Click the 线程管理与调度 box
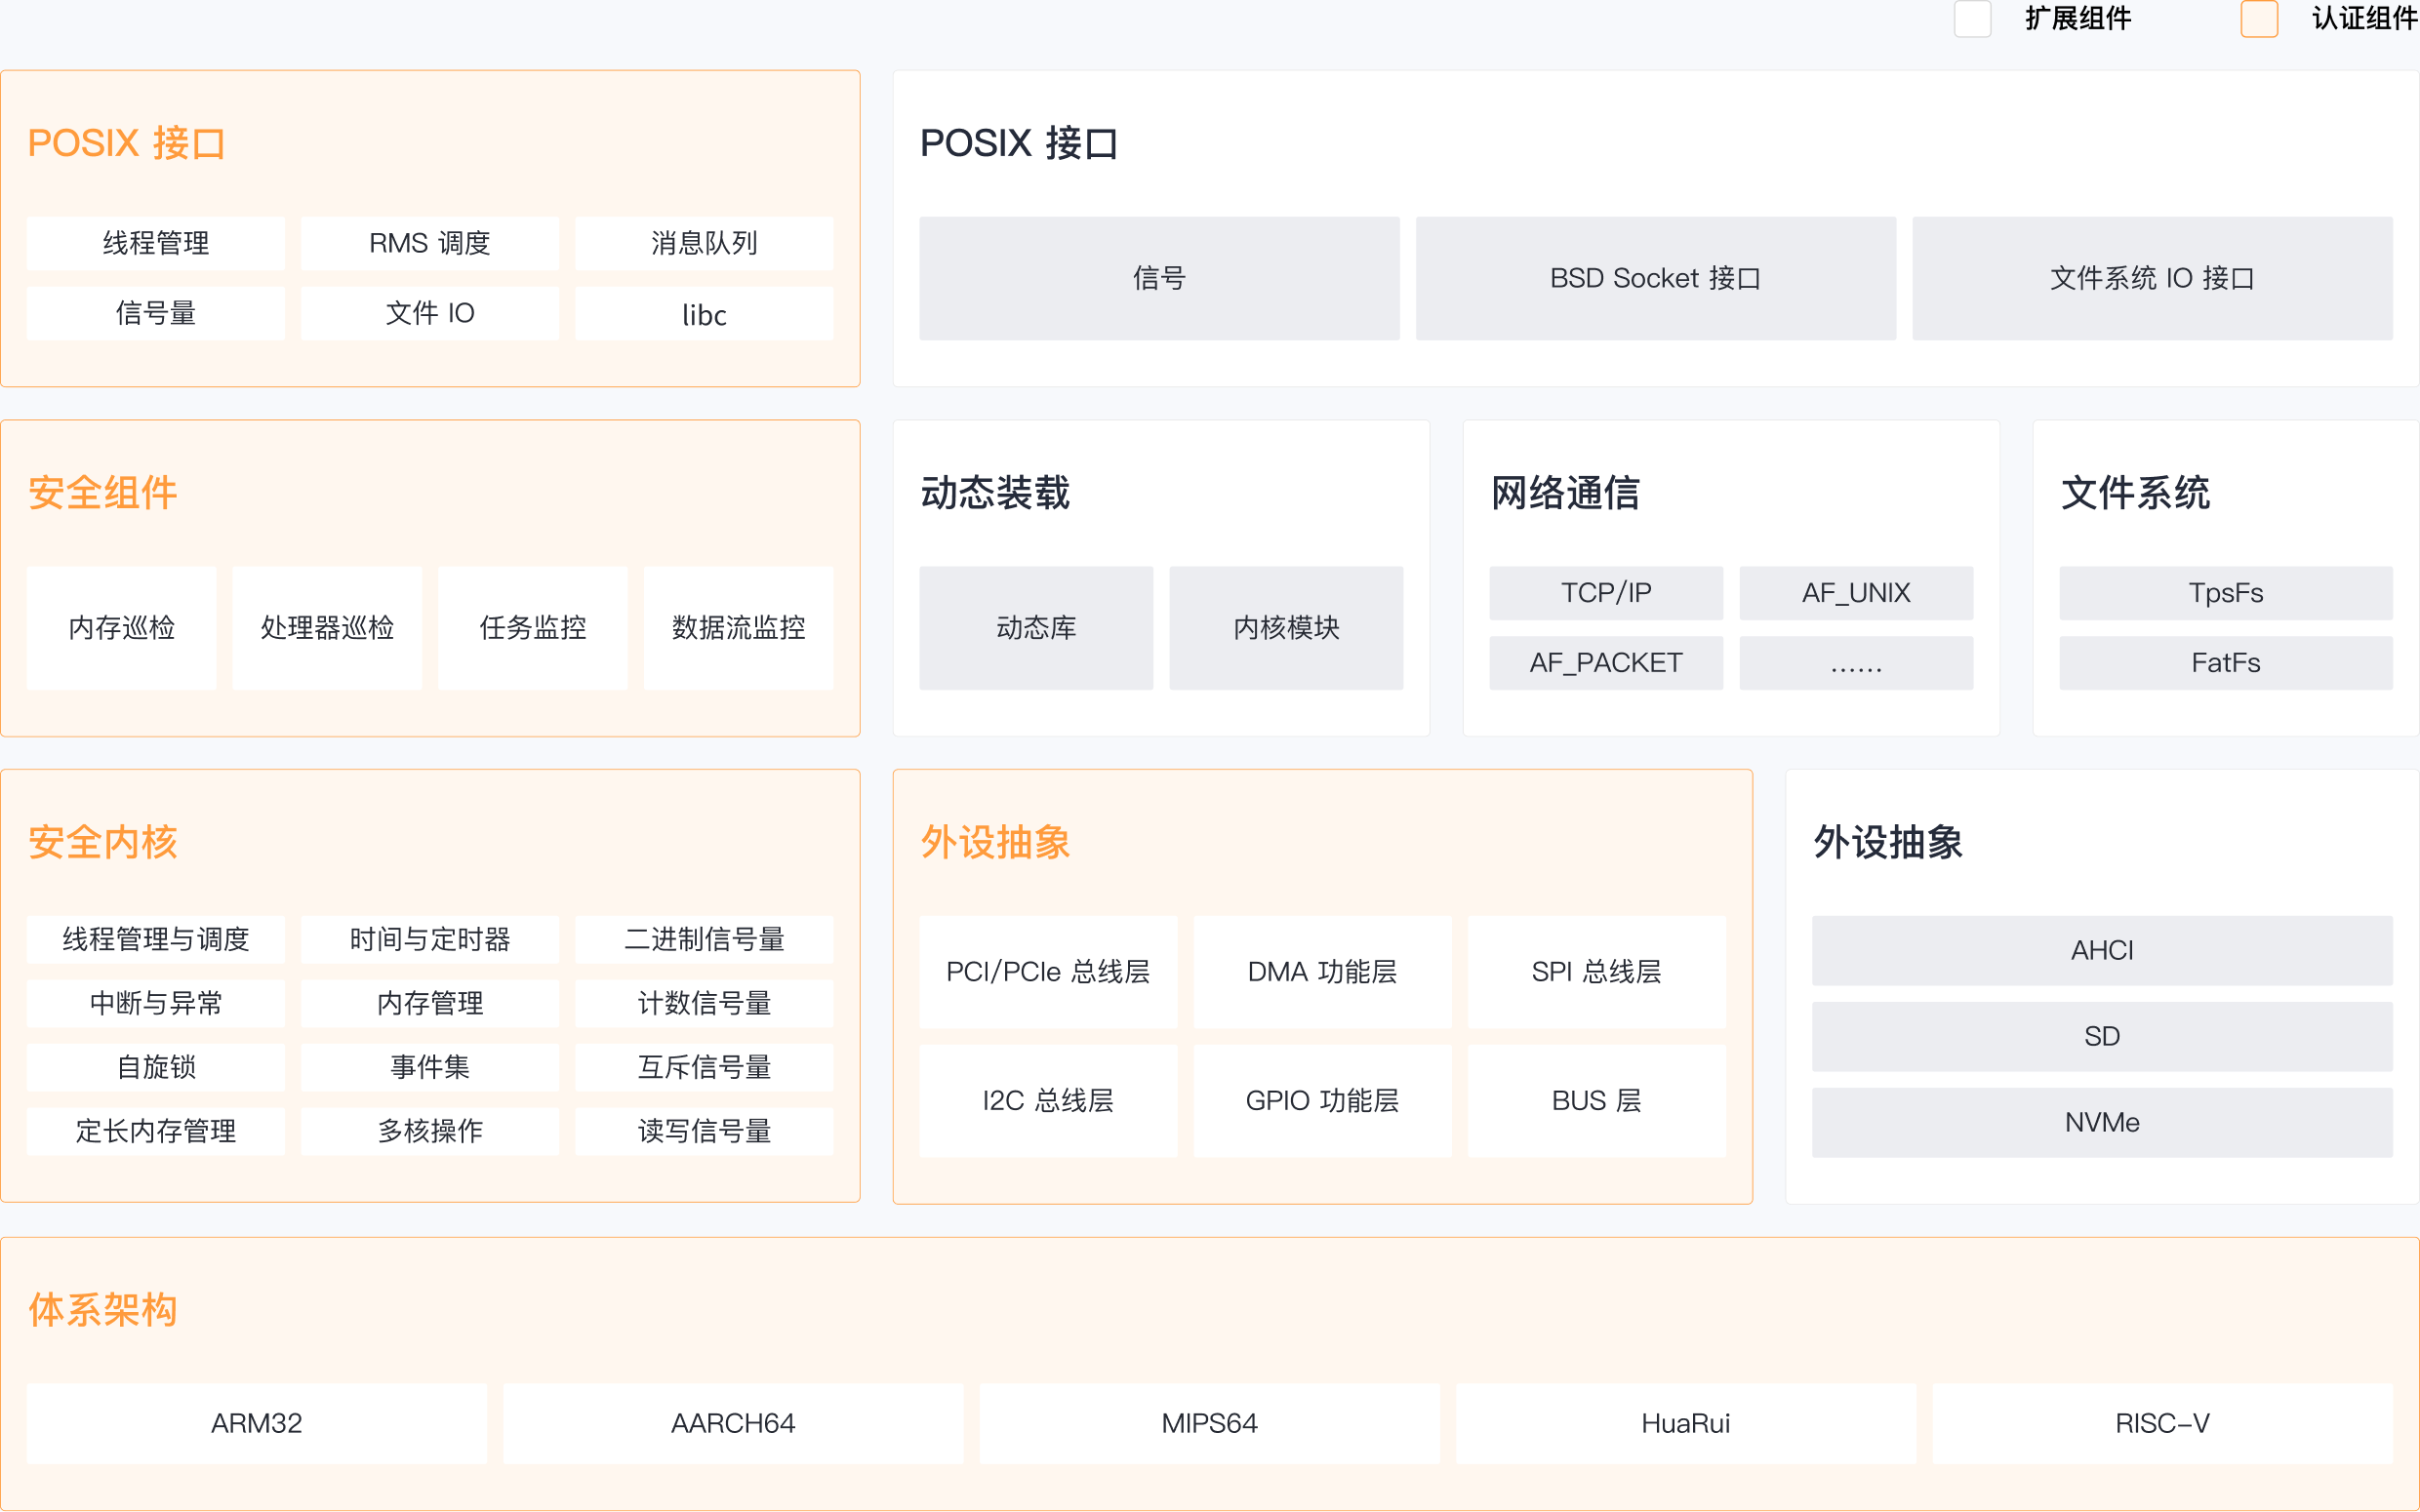This screenshot has width=2420, height=1512. (x=156, y=939)
